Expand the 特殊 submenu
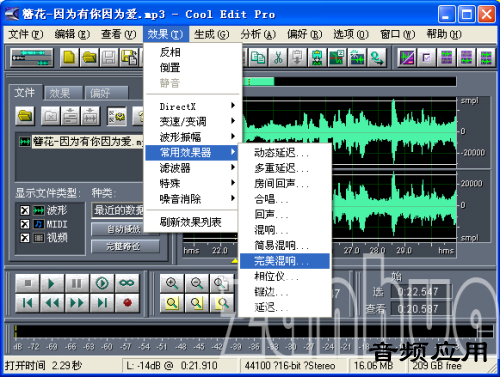 point(192,183)
